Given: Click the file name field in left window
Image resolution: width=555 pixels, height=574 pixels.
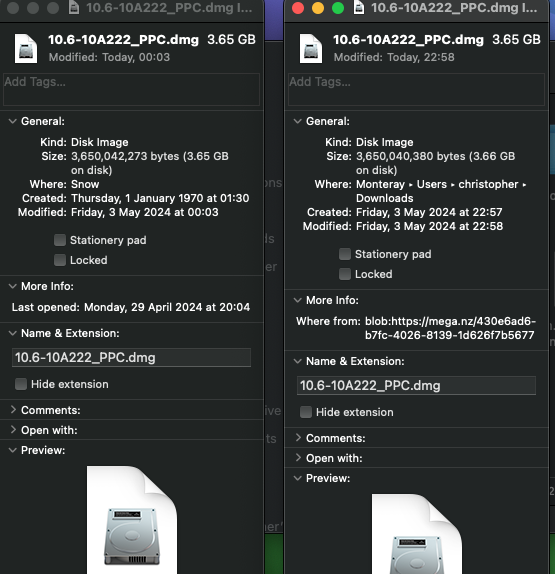Looking at the screenshot, I should (131, 358).
